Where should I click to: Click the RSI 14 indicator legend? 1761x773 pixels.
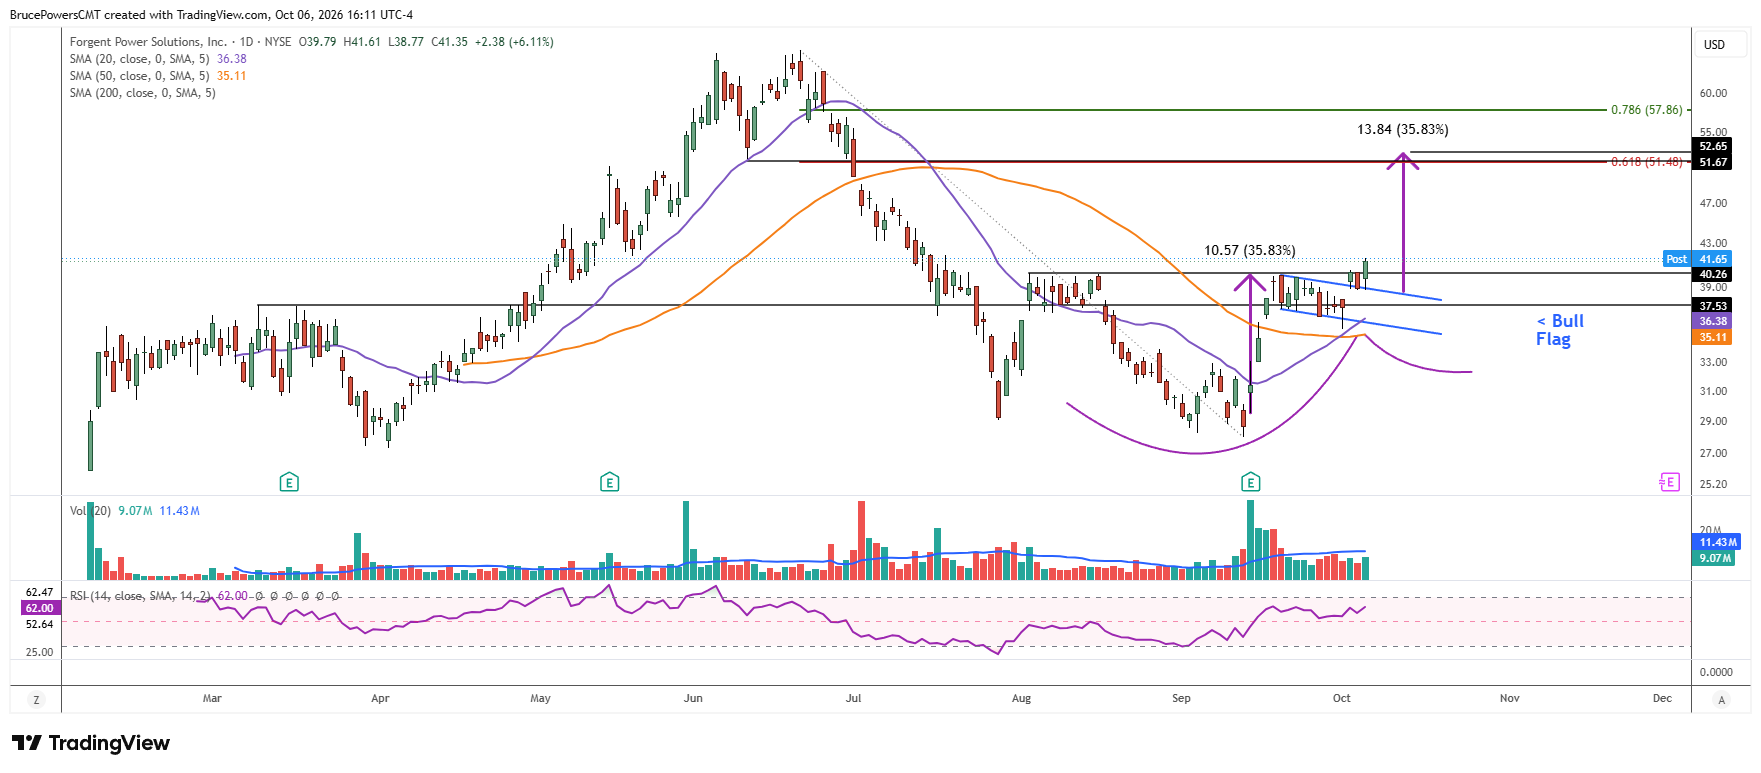click(x=204, y=596)
